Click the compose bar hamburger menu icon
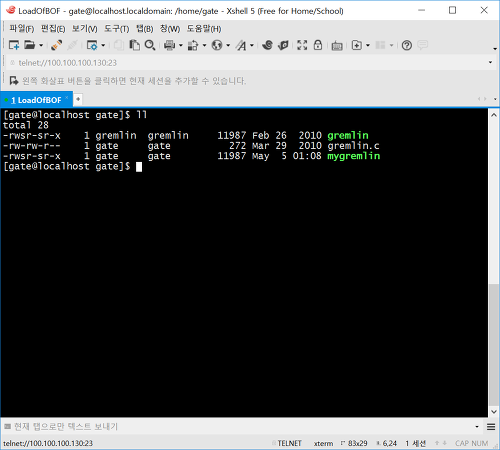This screenshot has width=500, height=450. [491, 427]
